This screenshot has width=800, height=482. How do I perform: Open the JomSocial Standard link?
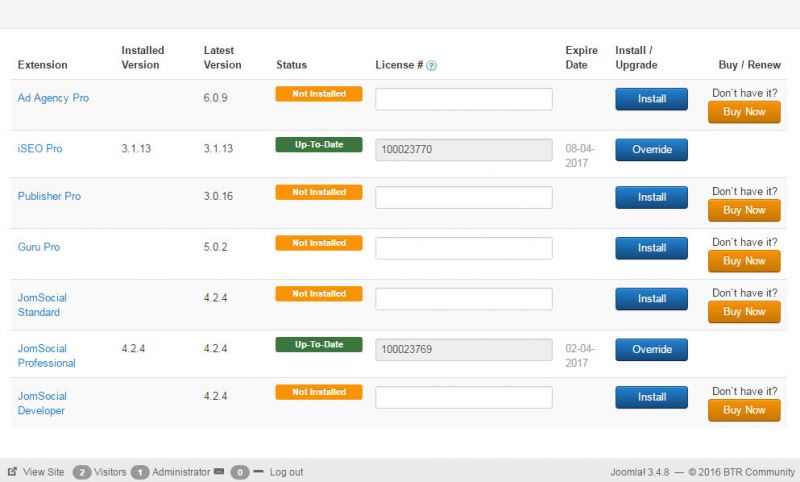42,305
